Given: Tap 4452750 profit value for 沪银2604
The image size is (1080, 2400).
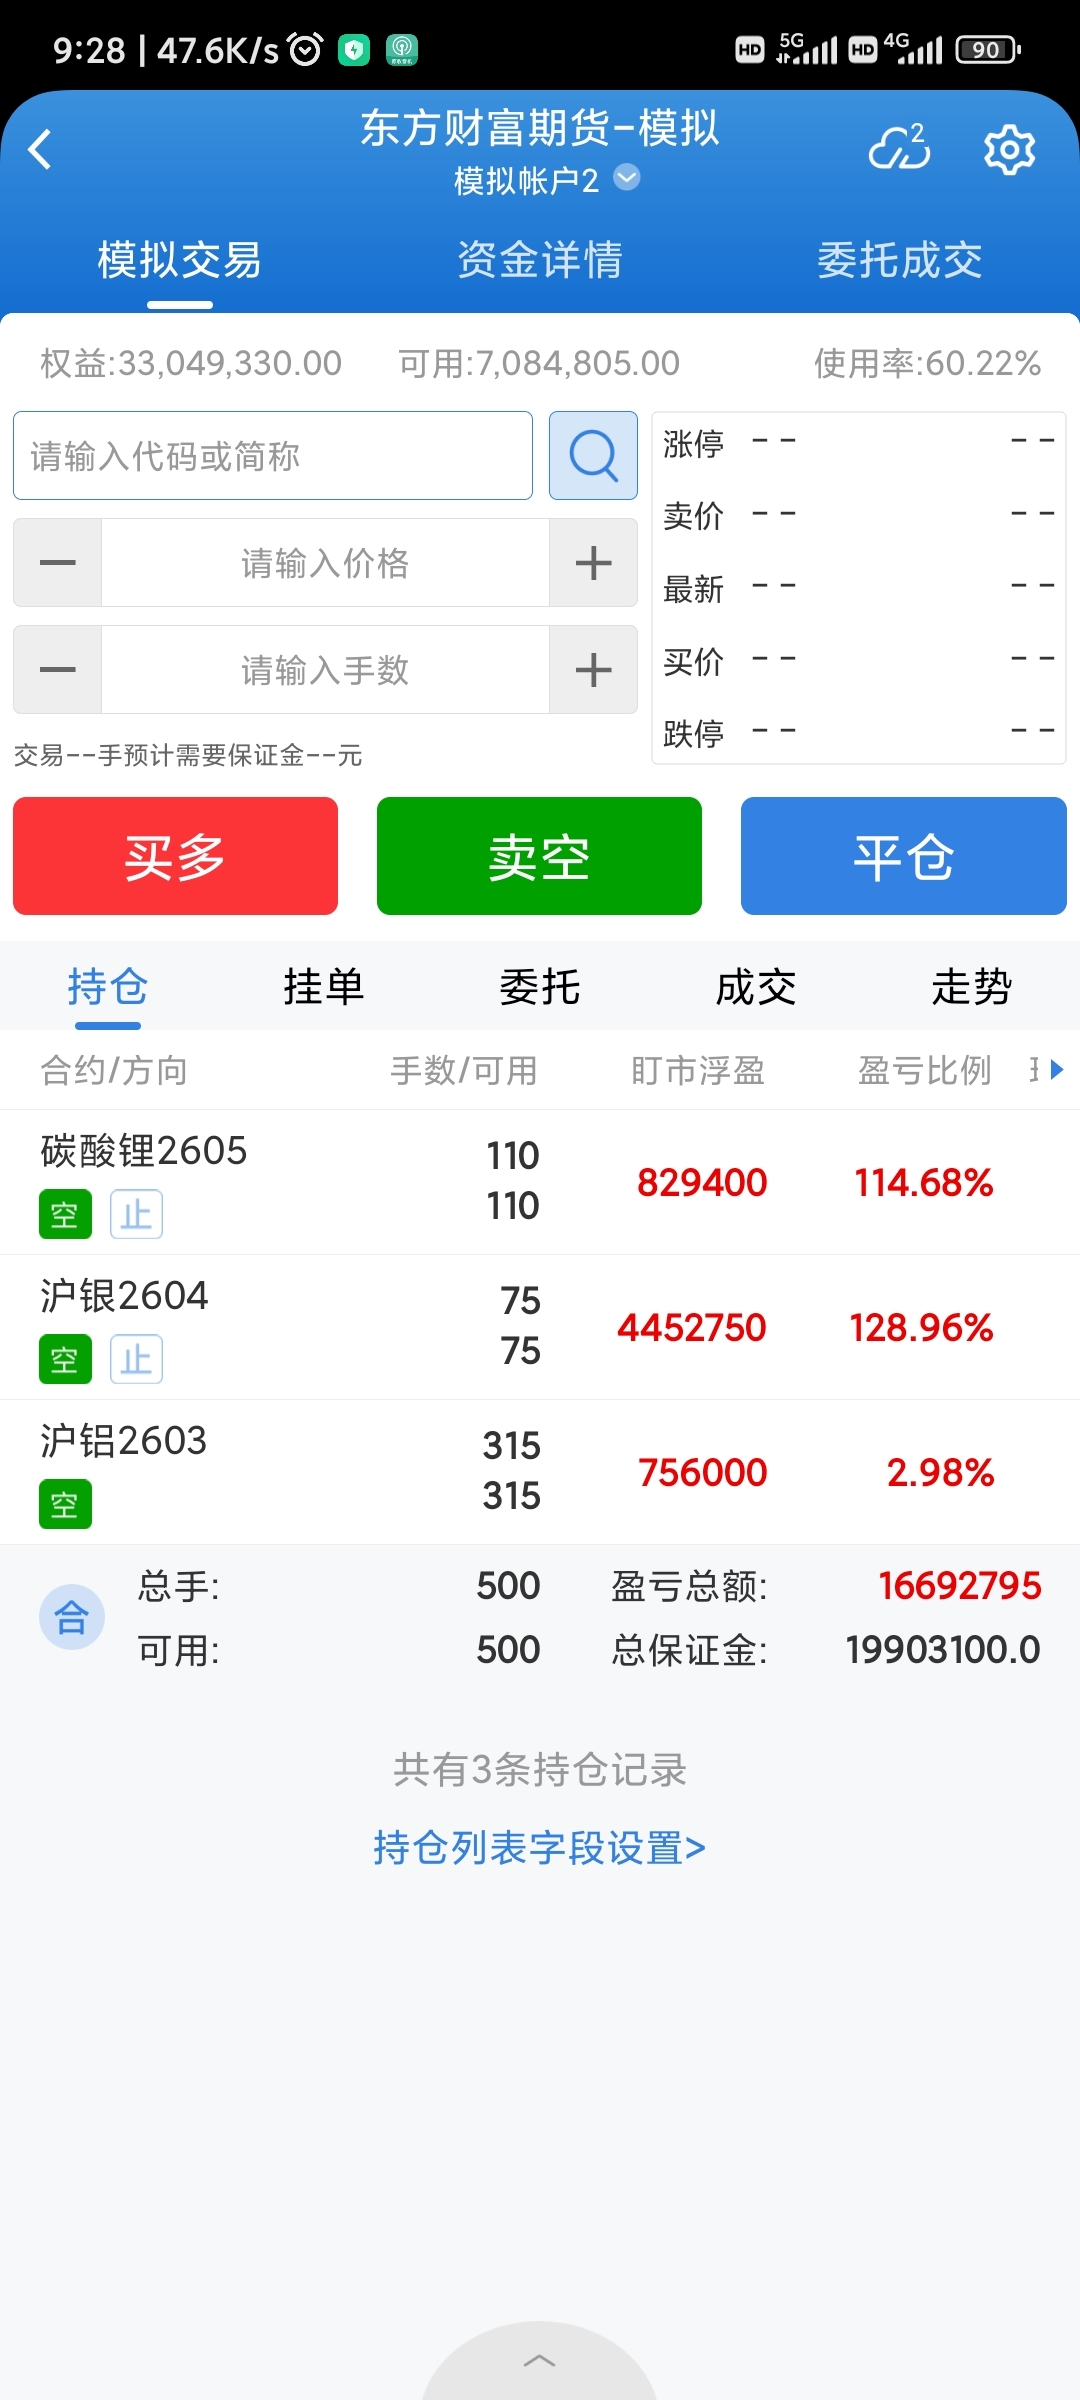Looking at the screenshot, I should [x=691, y=1328].
